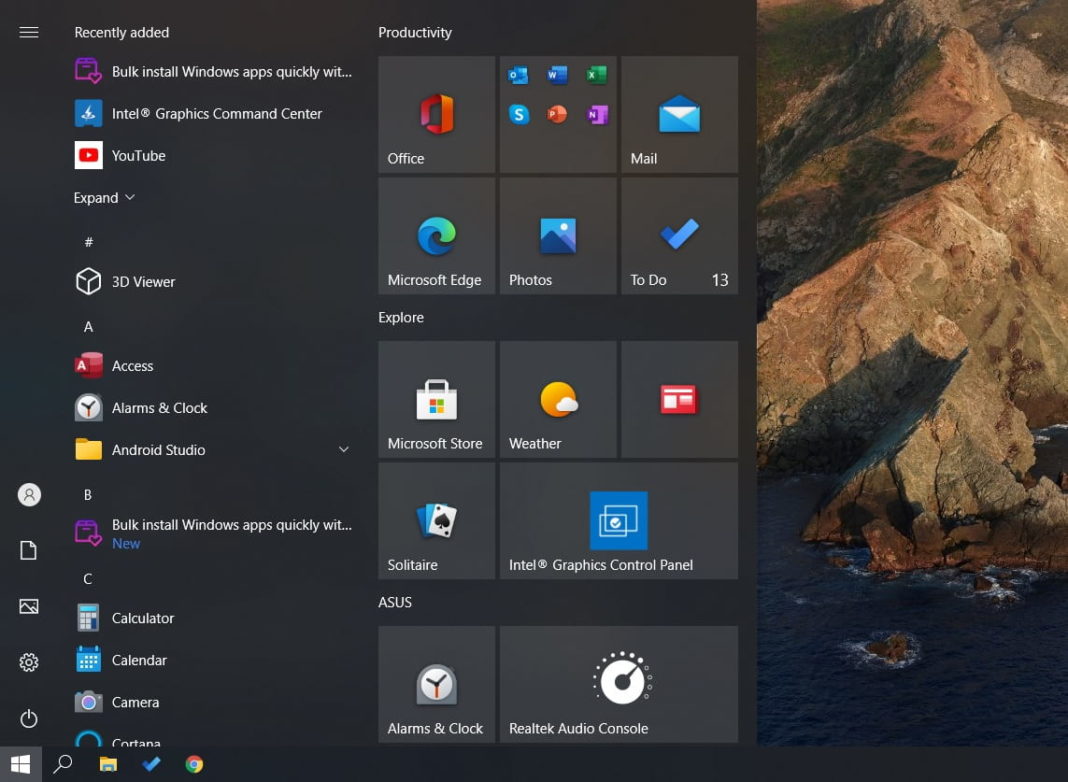Open the Office tile
The image size is (1068, 782).
click(436, 114)
